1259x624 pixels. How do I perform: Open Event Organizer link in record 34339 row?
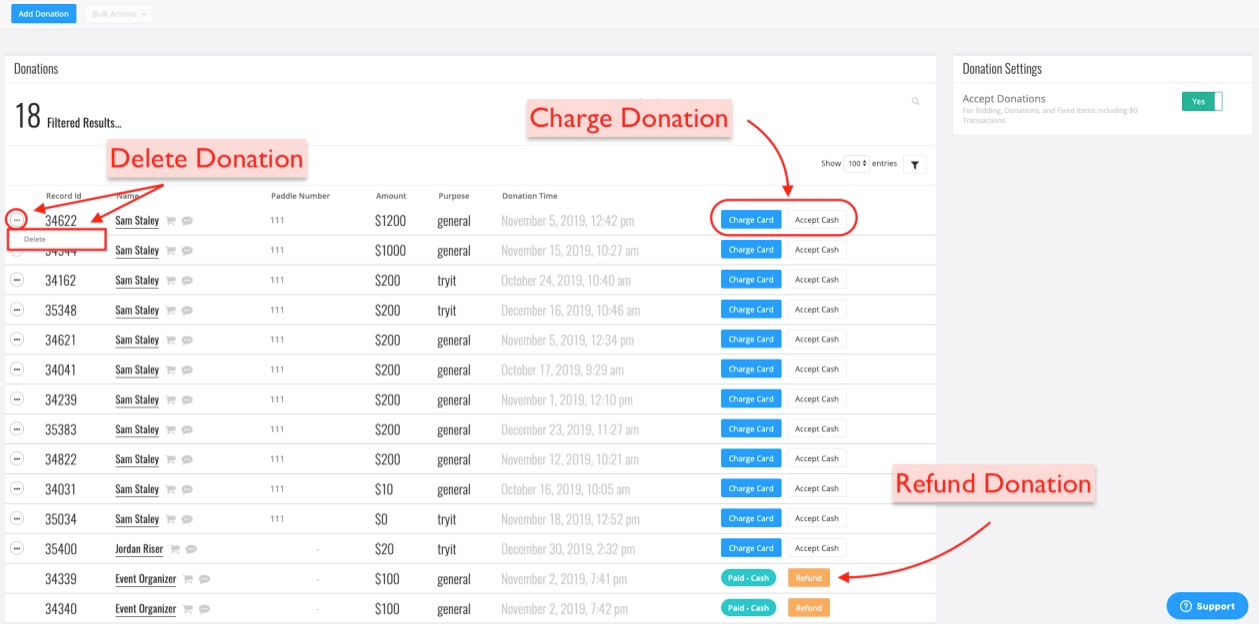[x=146, y=579]
